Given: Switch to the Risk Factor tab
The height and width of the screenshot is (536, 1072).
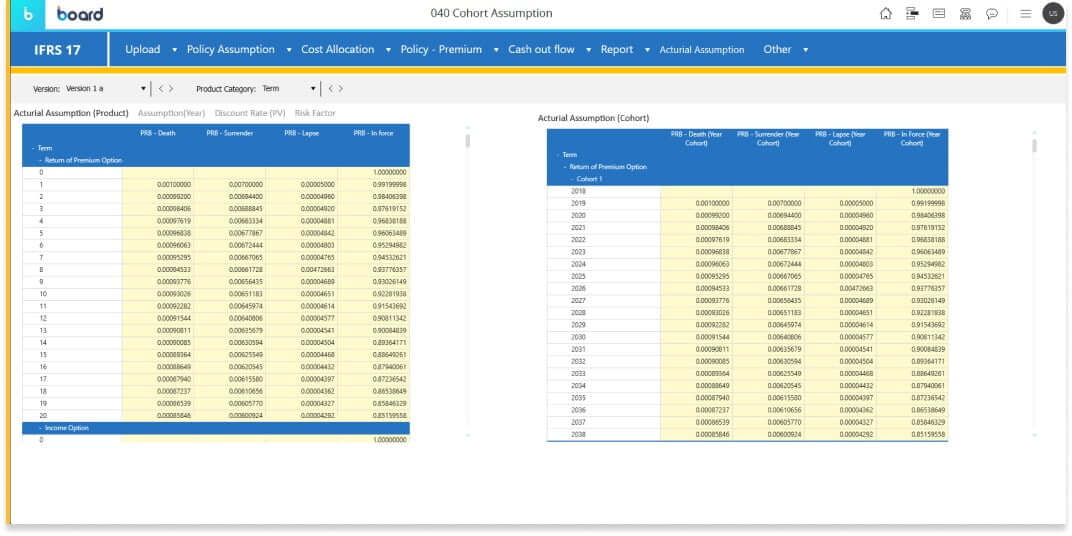Looking at the screenshot, I should 315,113.
